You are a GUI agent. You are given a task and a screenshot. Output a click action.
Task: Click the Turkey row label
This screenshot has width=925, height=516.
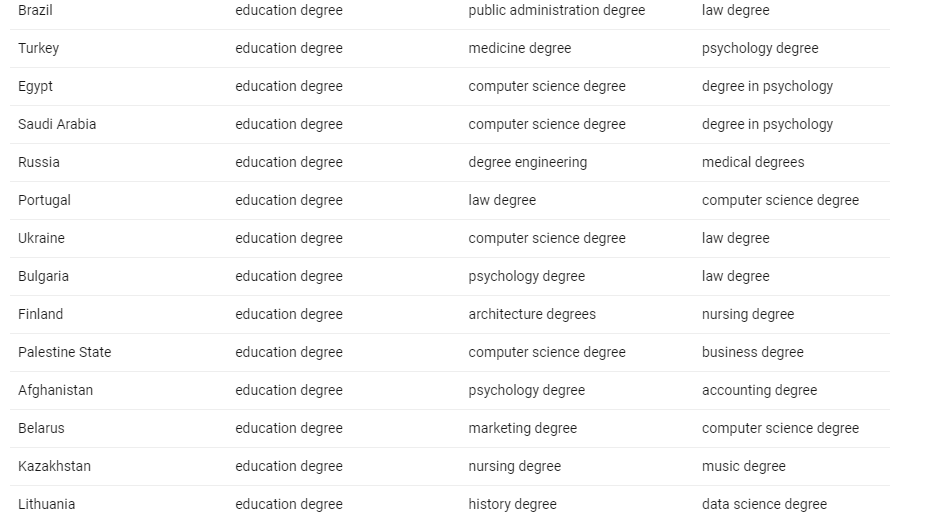coord(38,48)
